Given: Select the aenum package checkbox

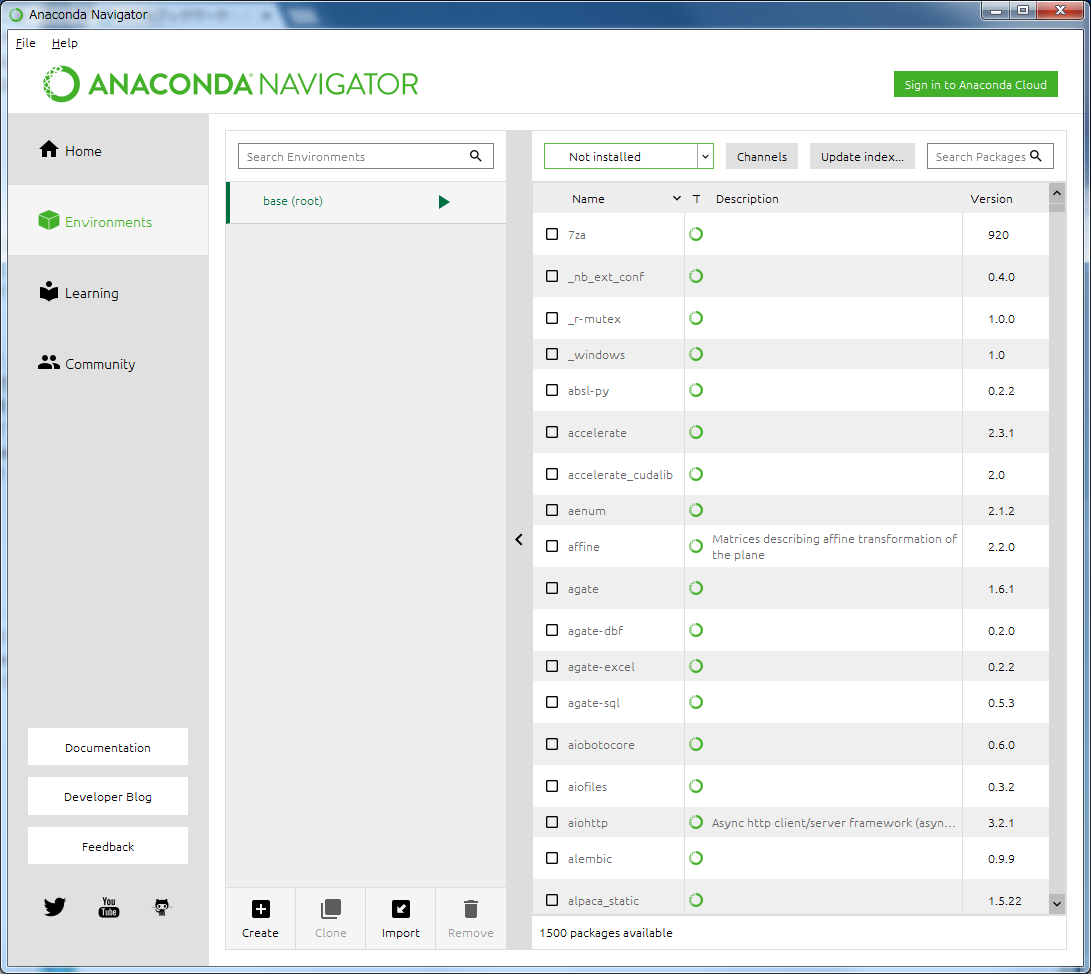Looking at the screenshot, I should pos(552,510).
